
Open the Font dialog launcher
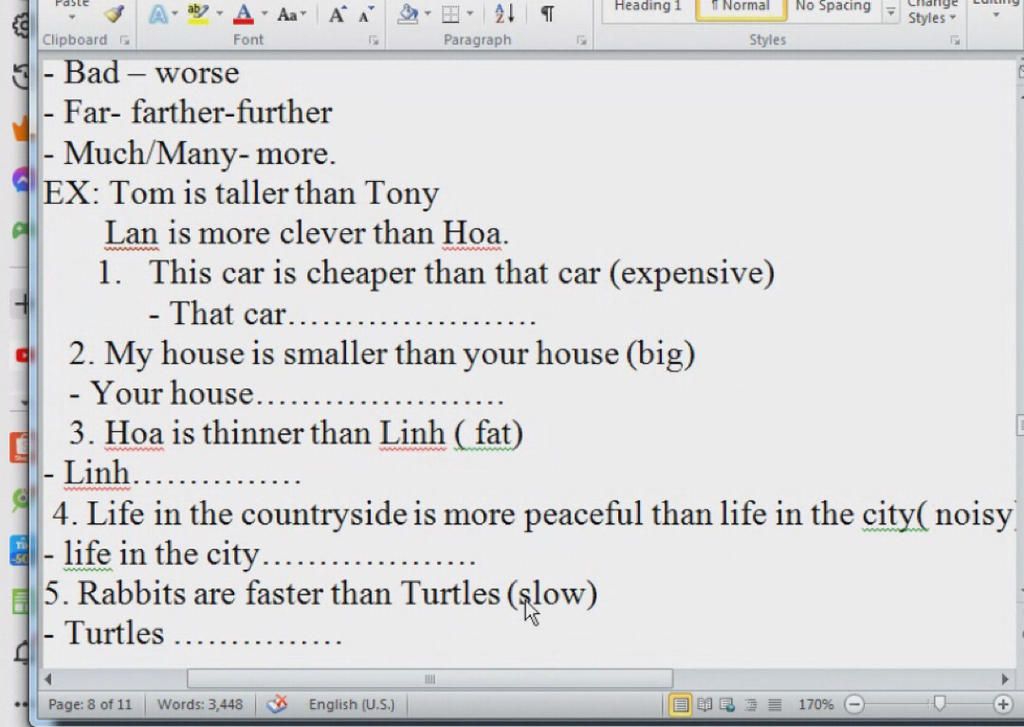click(374, 40)
